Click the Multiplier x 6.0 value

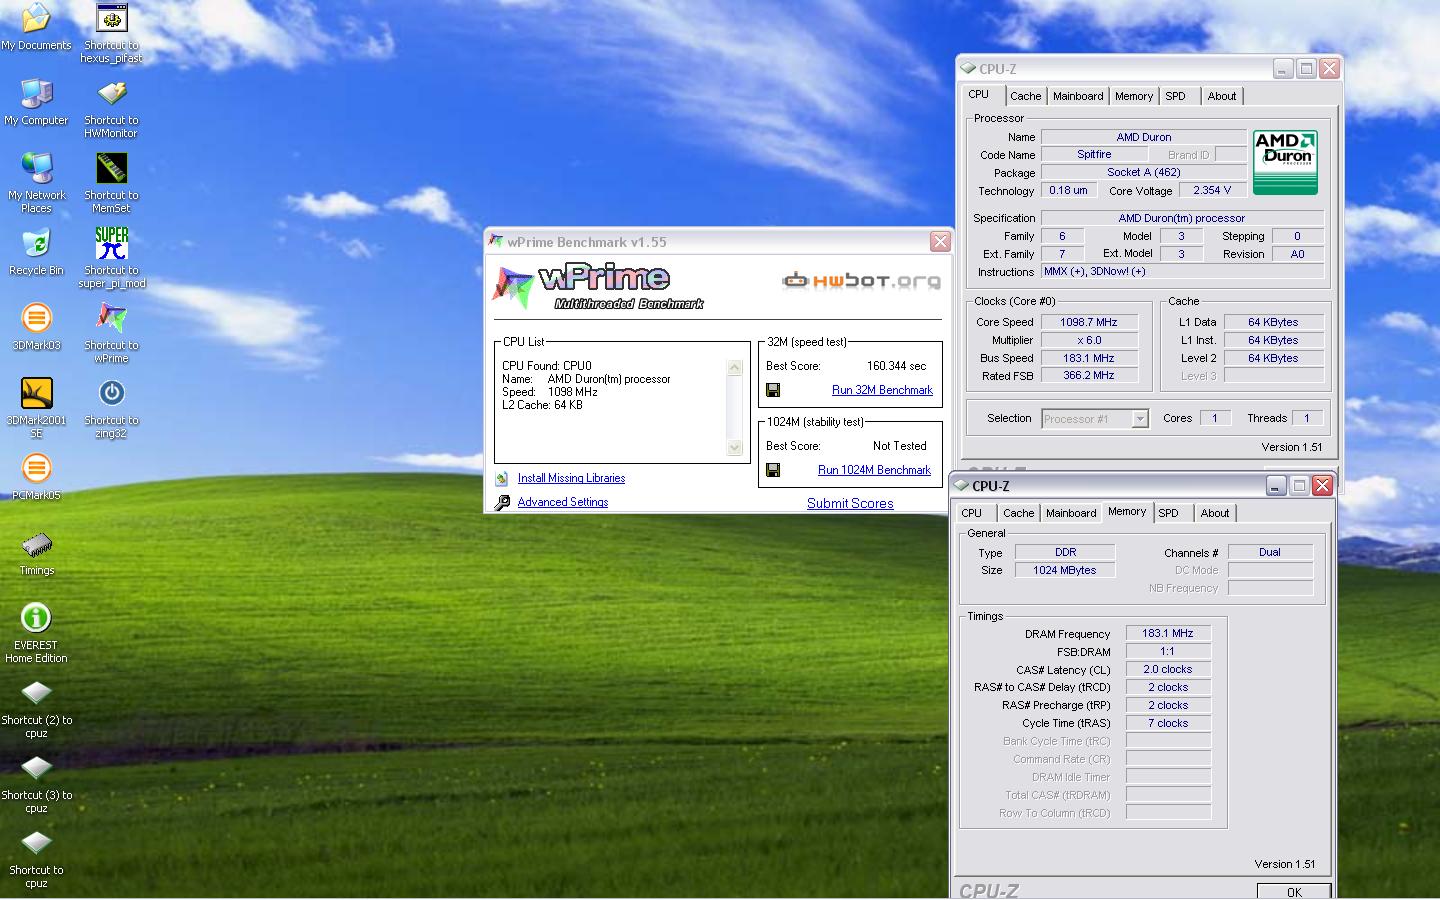click(x=1089, y=340)
